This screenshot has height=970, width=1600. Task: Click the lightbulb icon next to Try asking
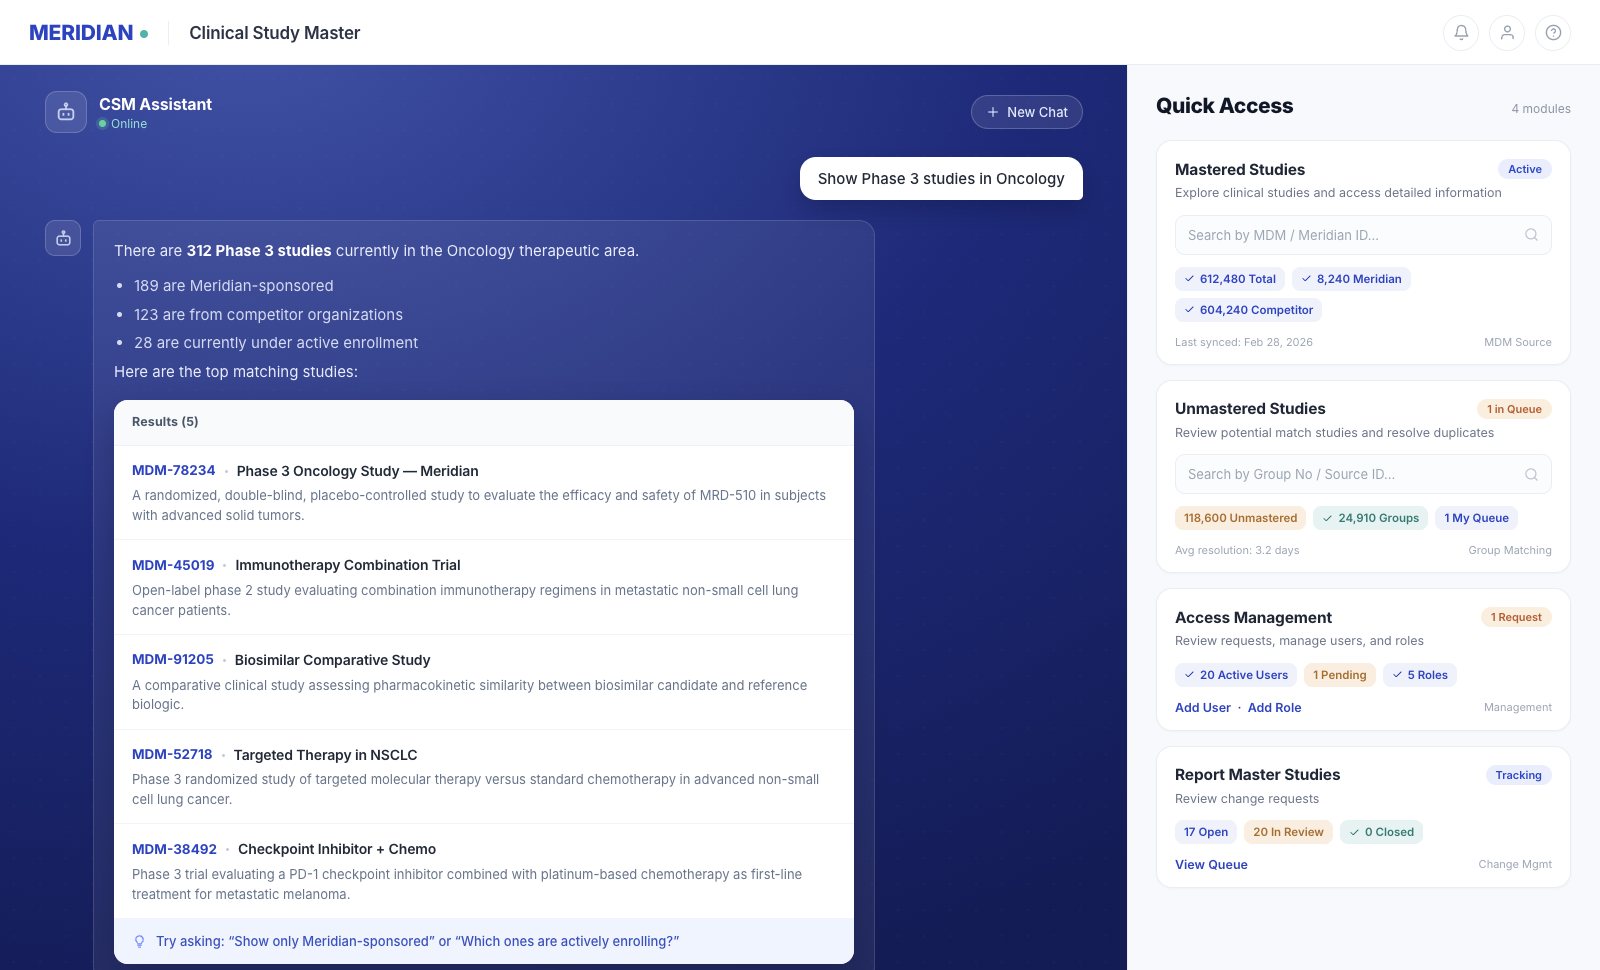[139, 941]
